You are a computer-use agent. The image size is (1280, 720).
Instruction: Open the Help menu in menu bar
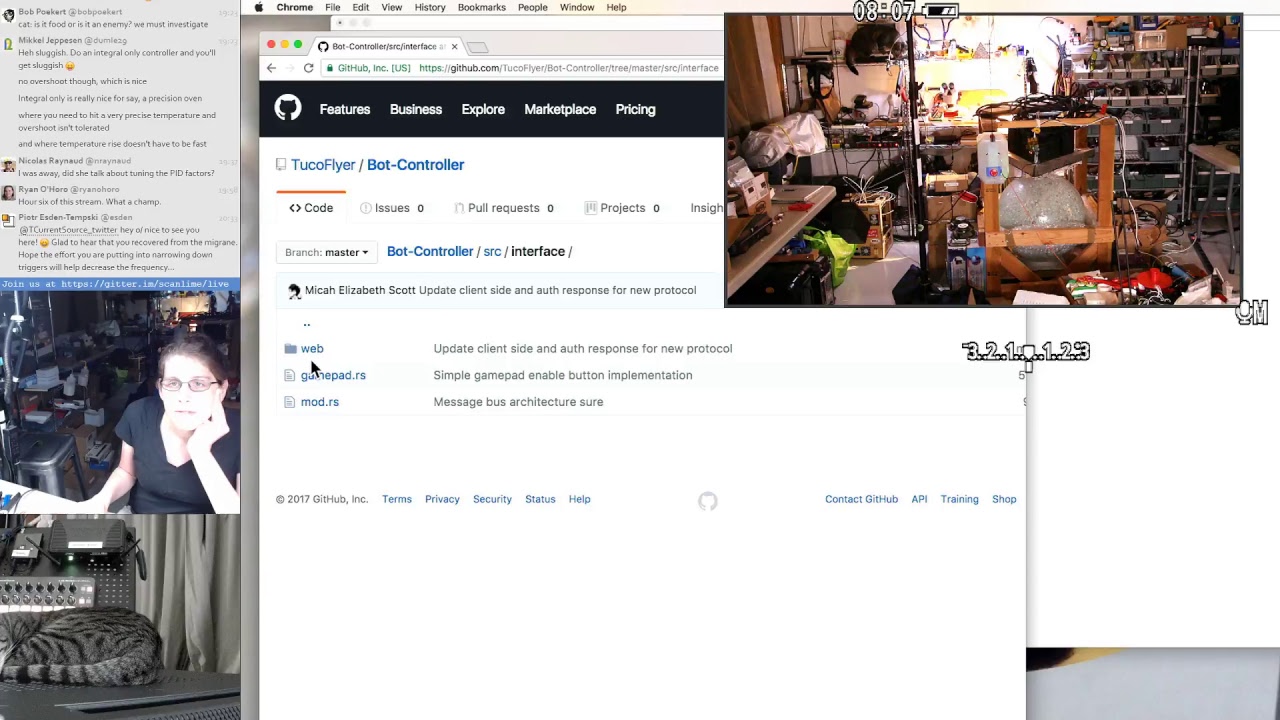pyautogui.click(x=616, y=7)
